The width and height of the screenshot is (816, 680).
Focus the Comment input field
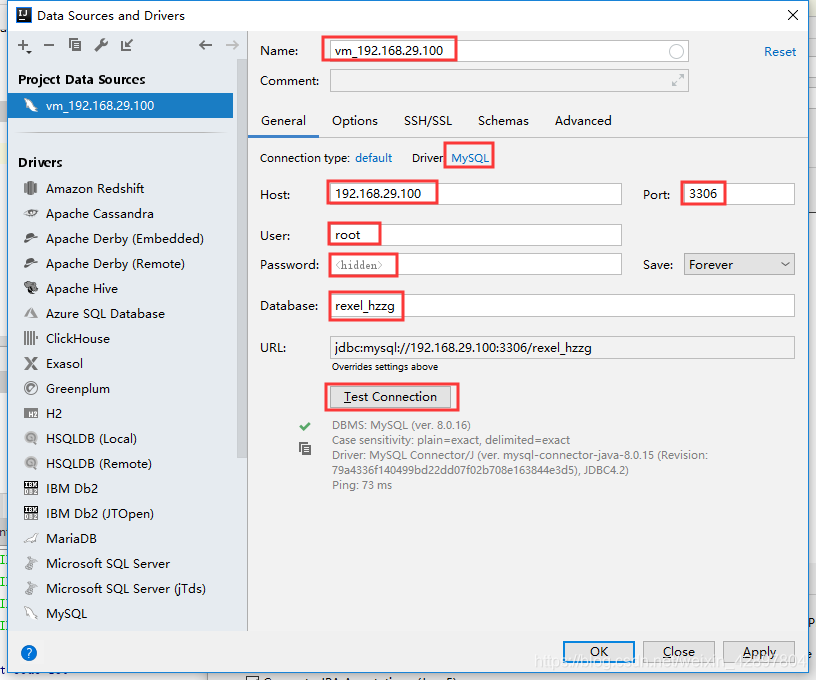tap(509, 81)
